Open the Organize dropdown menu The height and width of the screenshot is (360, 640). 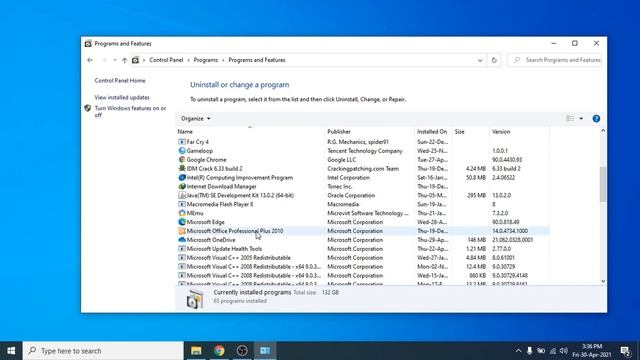pos(196,119)
